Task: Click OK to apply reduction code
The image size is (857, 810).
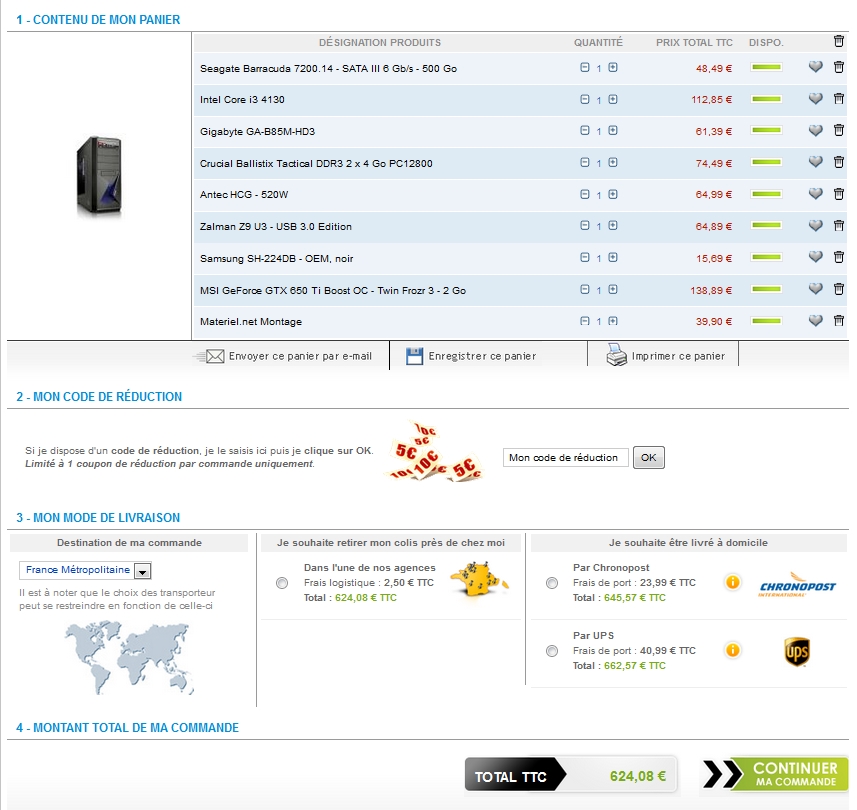Action: pos(649,457)
